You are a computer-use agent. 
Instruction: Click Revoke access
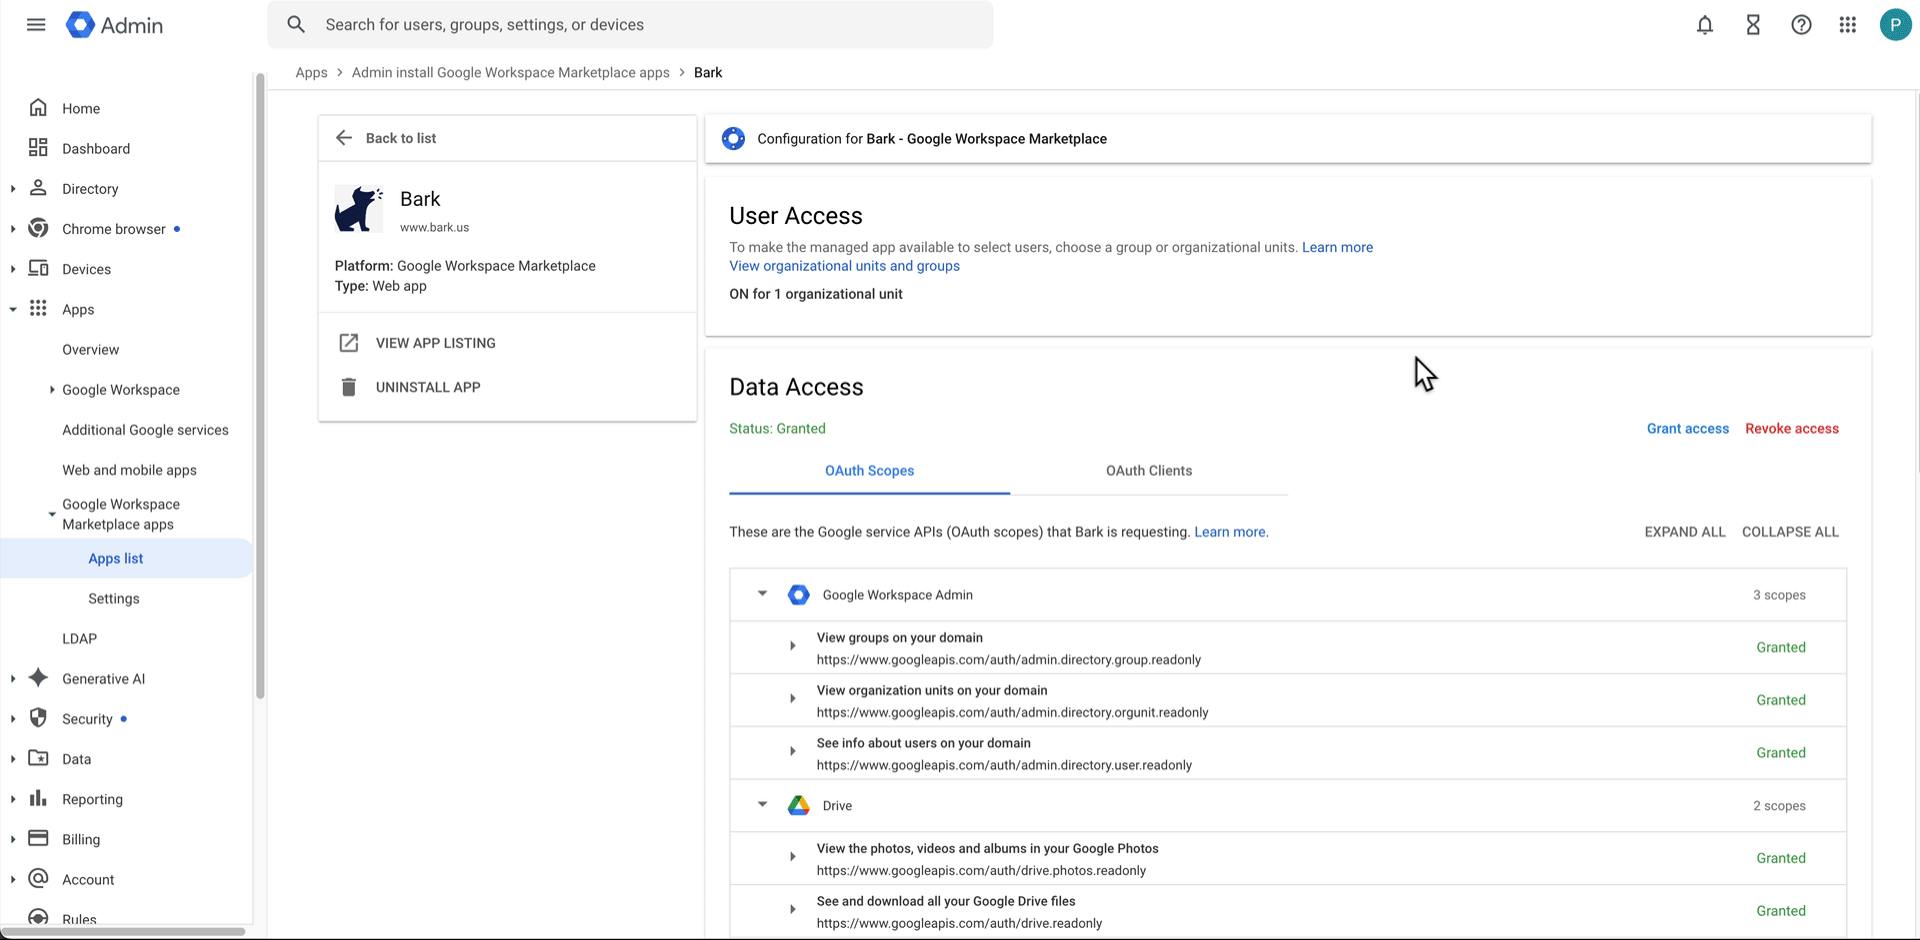(x=1791, y=428)
